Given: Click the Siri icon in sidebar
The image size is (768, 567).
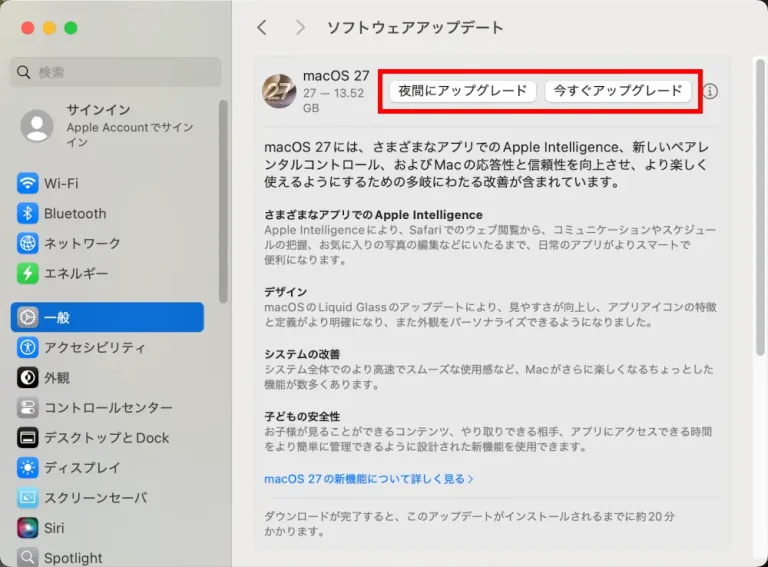Looking at the screenshot, I should tap(27, 528).
